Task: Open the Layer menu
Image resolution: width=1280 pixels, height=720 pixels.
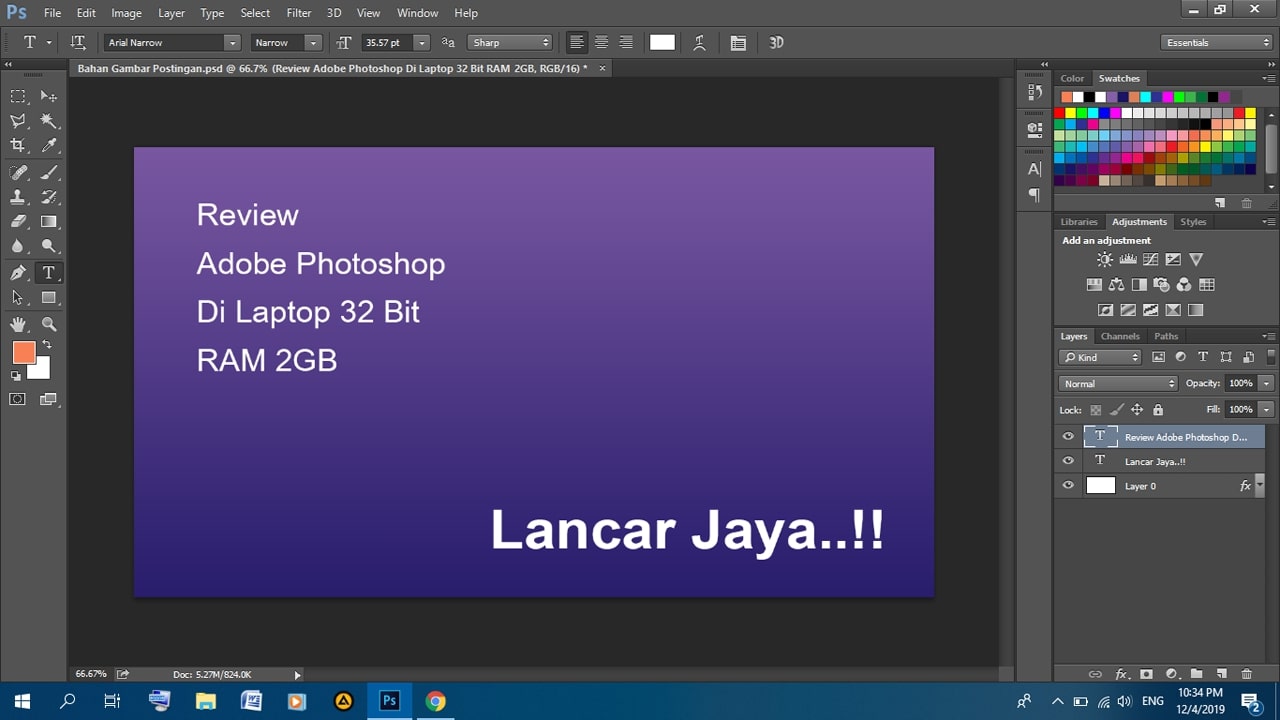Action: click(x=171, y=13)
